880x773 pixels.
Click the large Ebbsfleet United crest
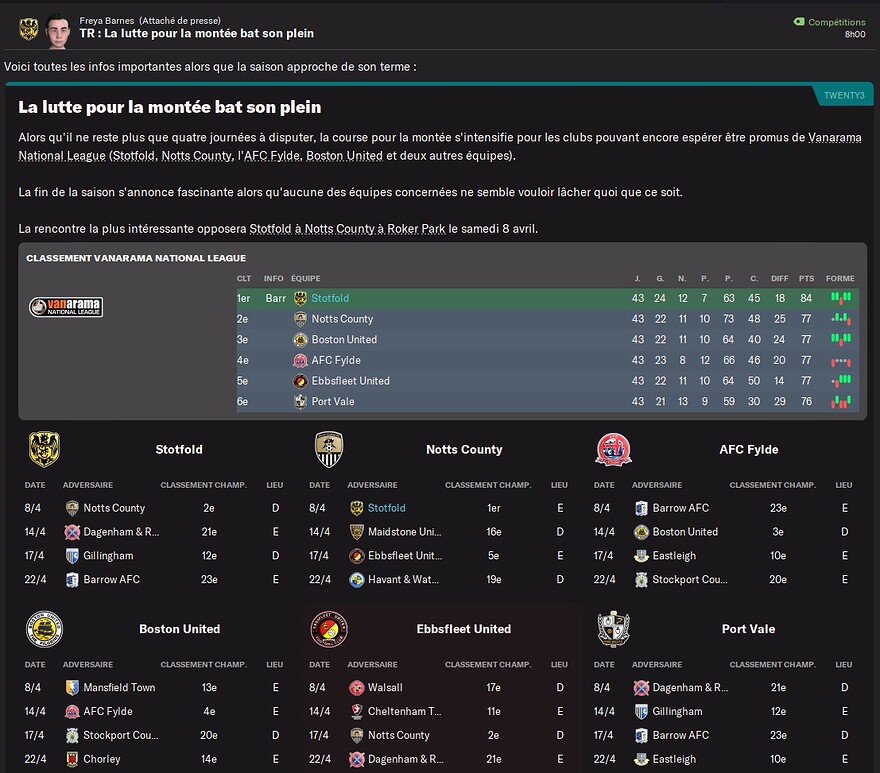(329, 629)
